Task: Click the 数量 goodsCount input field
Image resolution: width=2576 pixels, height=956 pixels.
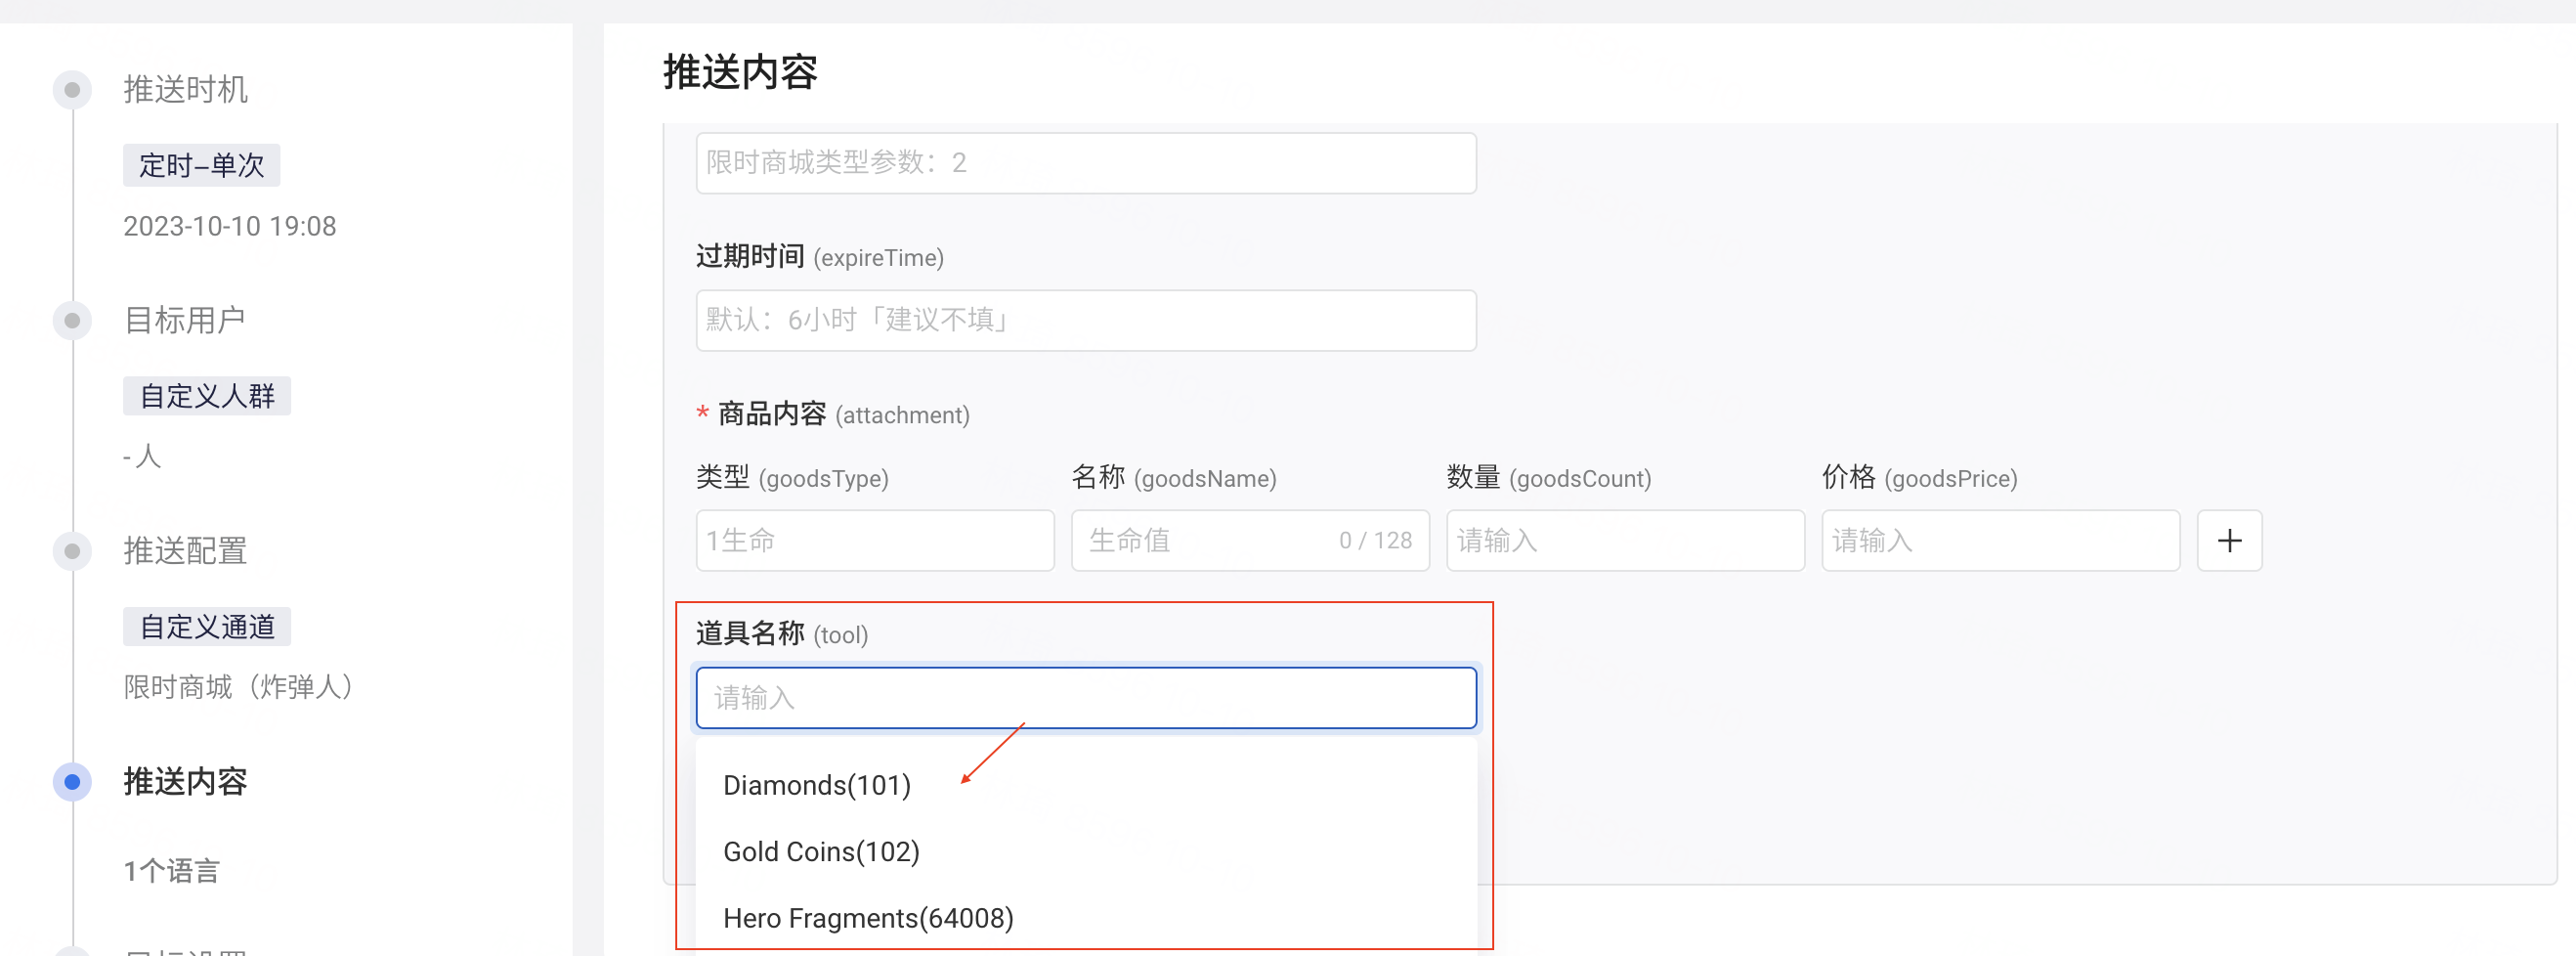Action: coord(1624,541)
